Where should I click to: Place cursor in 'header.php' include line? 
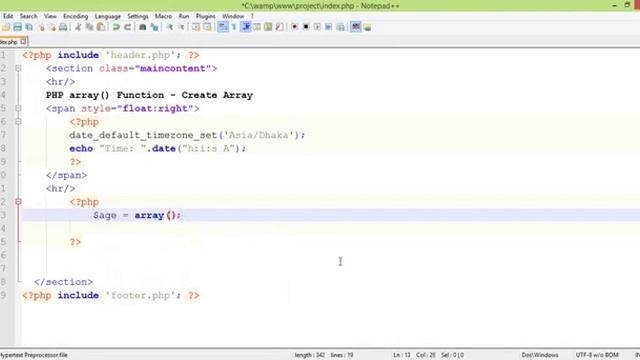tap(111, 55)
